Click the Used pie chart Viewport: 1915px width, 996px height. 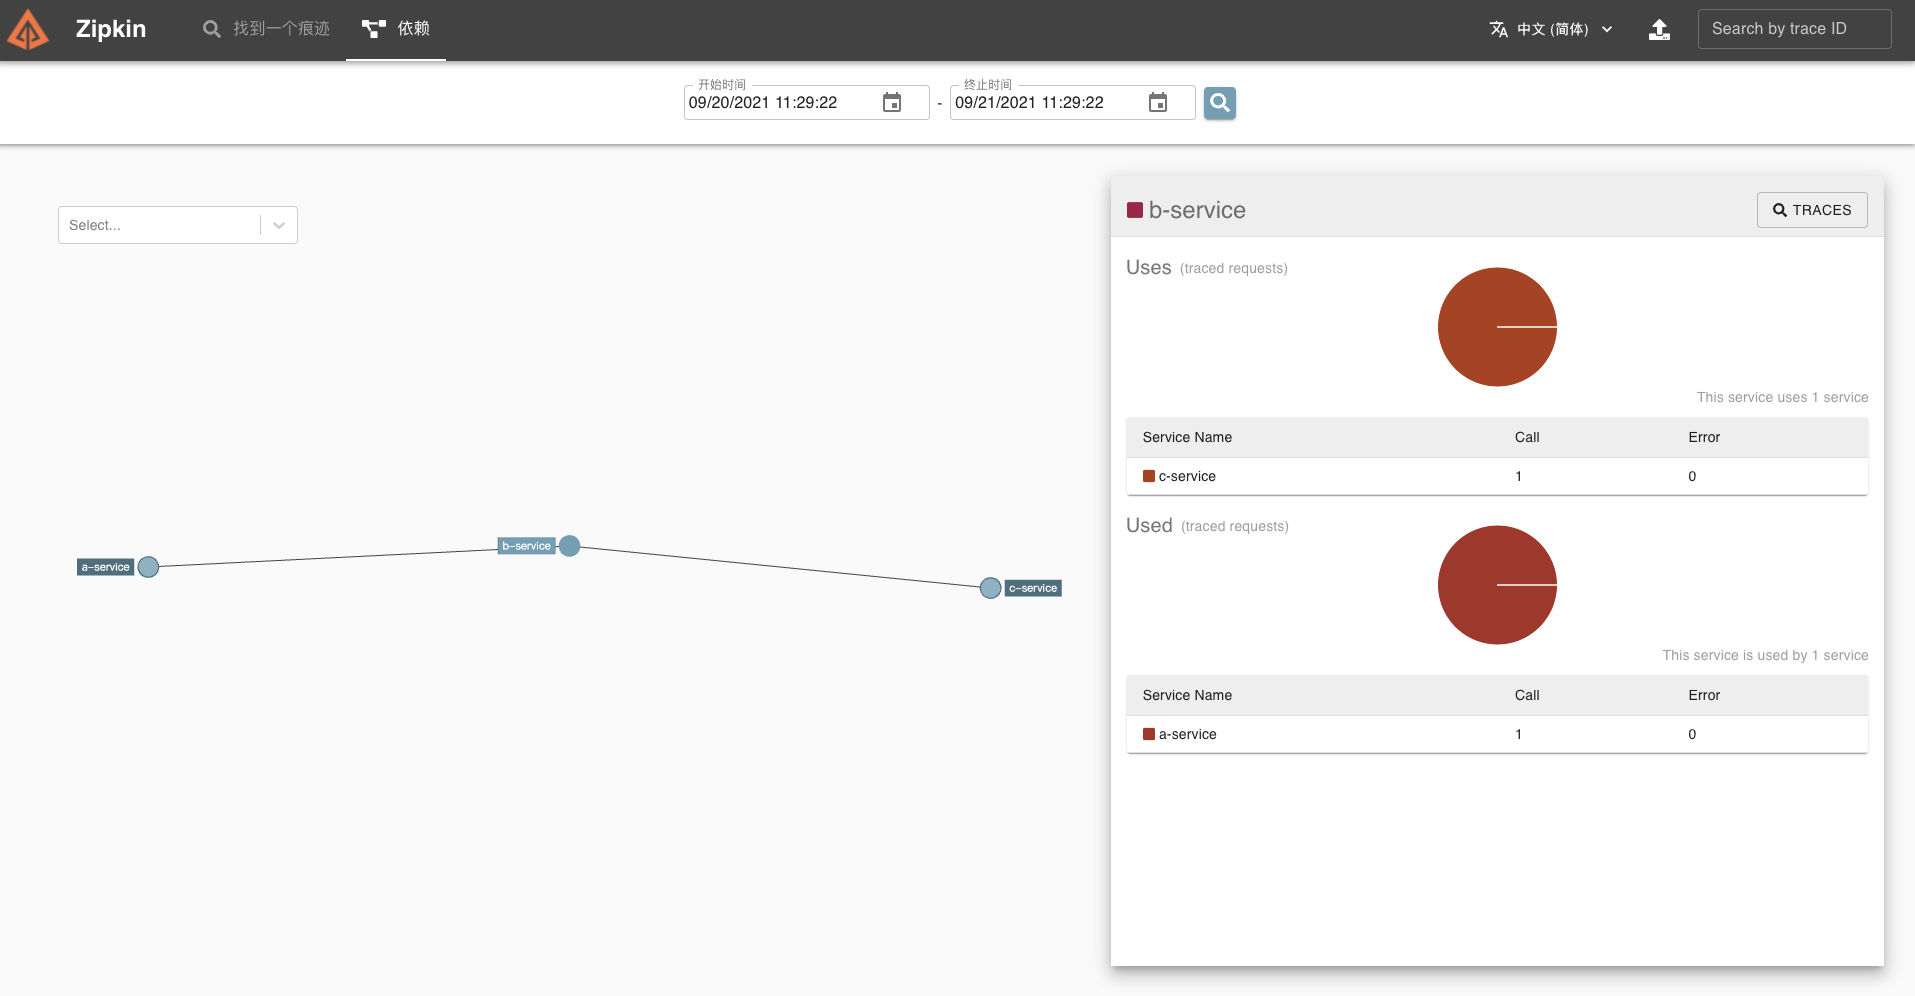tap(1497, 585)
